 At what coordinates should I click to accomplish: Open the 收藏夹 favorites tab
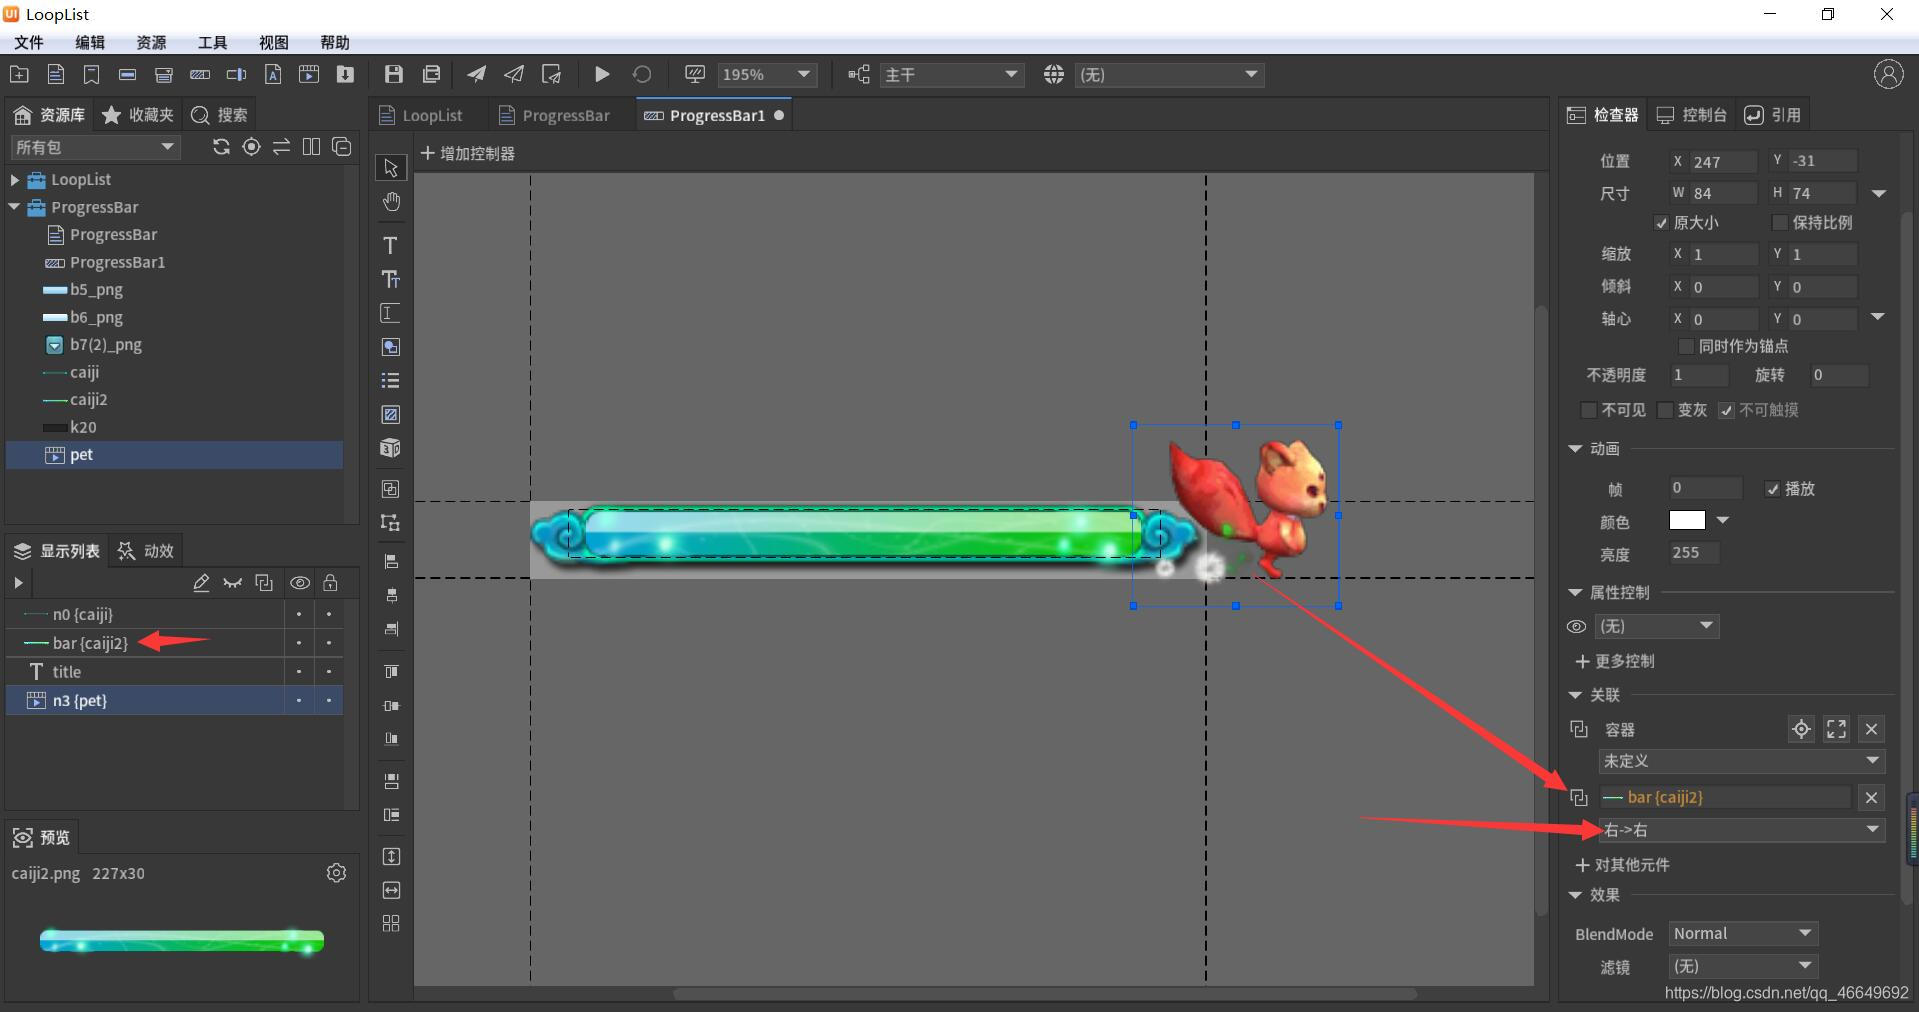tap(139, 115)
